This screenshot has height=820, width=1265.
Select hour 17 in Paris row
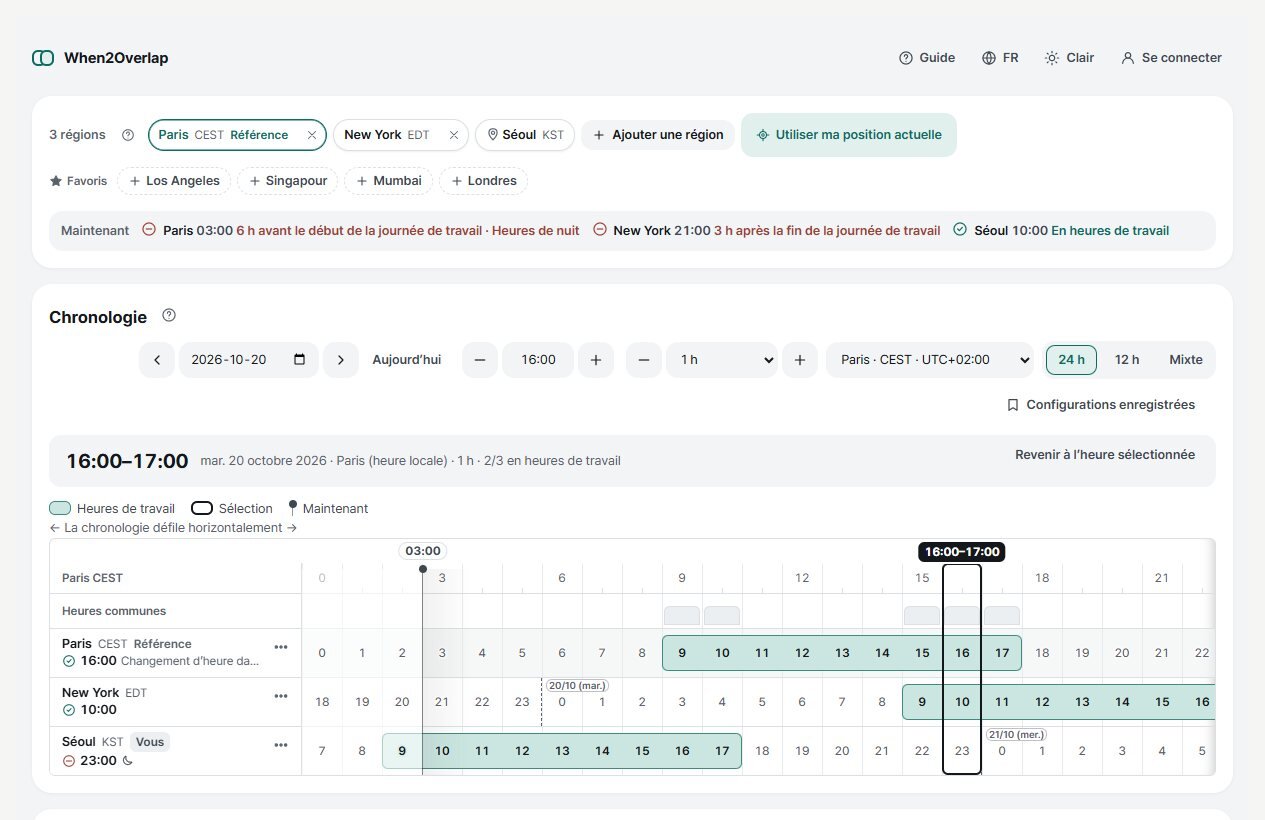click(x=1002, y=653)
